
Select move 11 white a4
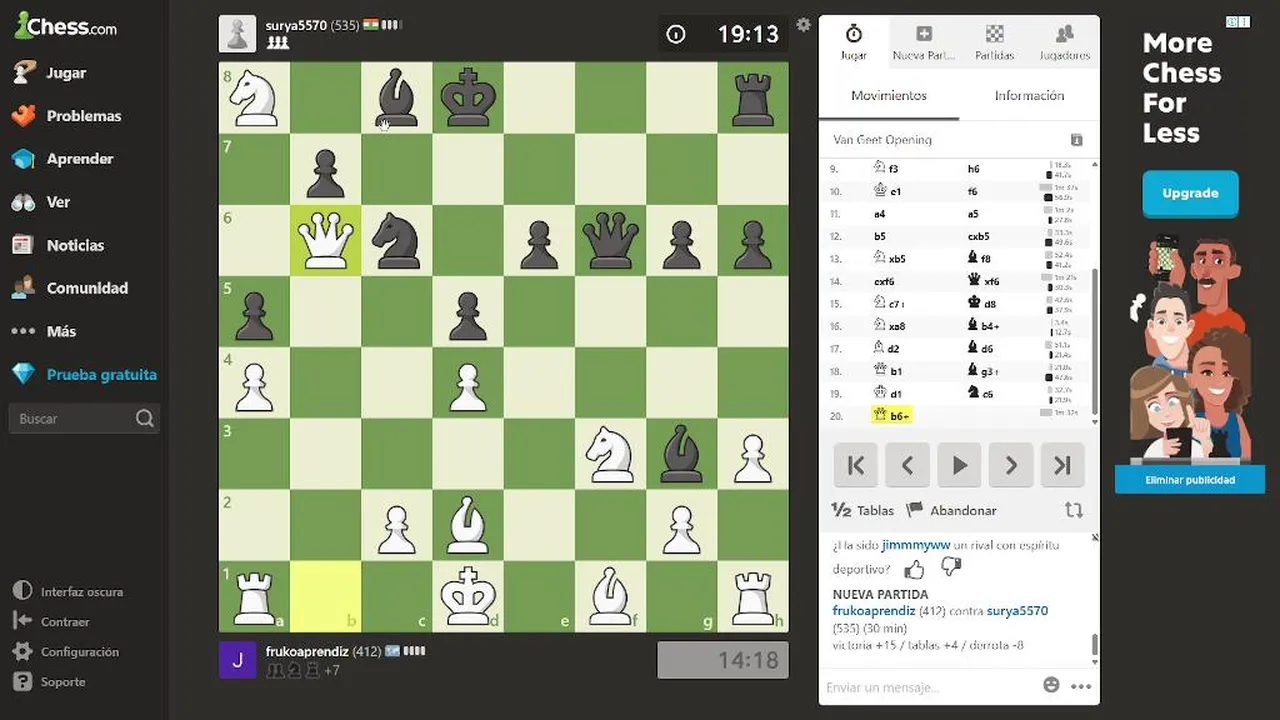(880, 214)
